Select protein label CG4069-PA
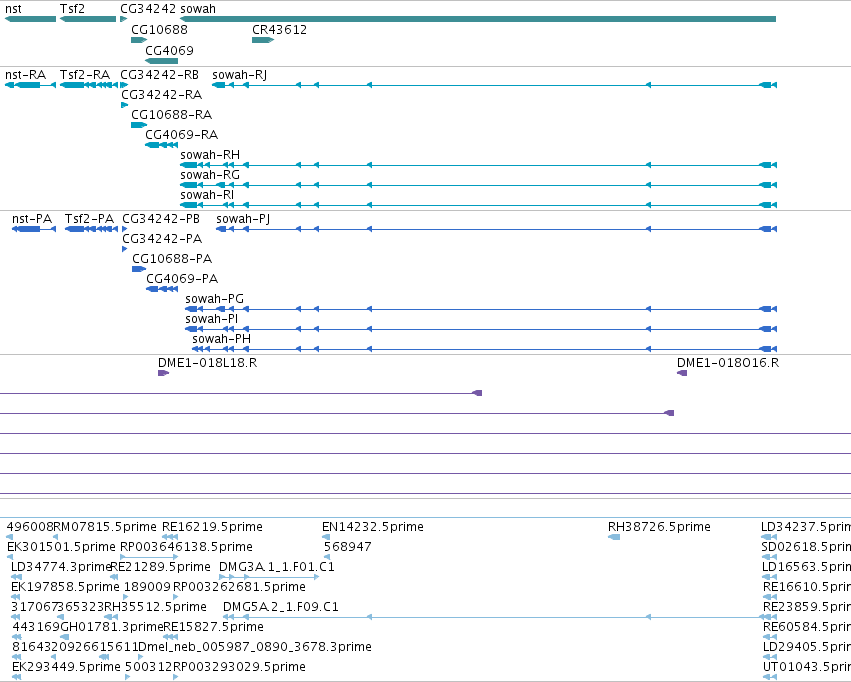Screen dimensions: 851x682 point(182,278)
